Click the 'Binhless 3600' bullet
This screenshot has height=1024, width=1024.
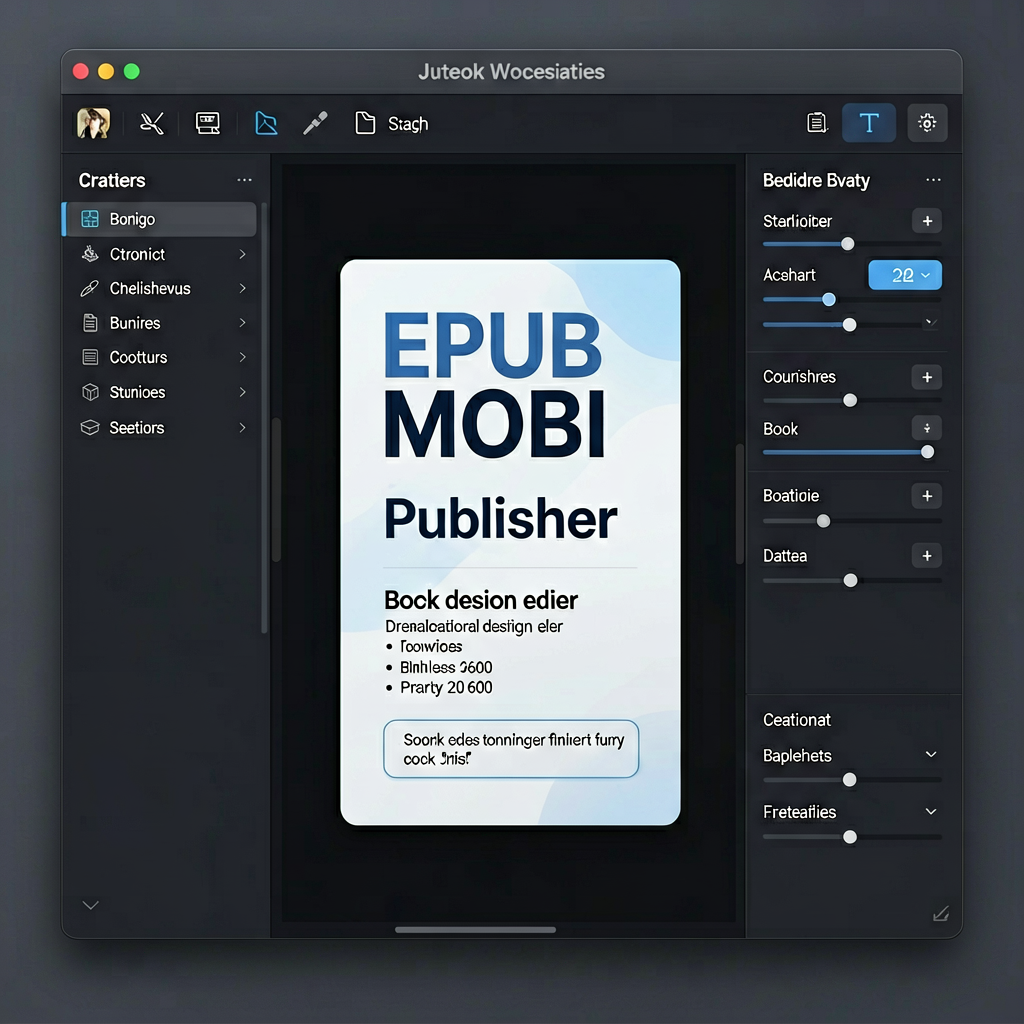click(446, 667)
